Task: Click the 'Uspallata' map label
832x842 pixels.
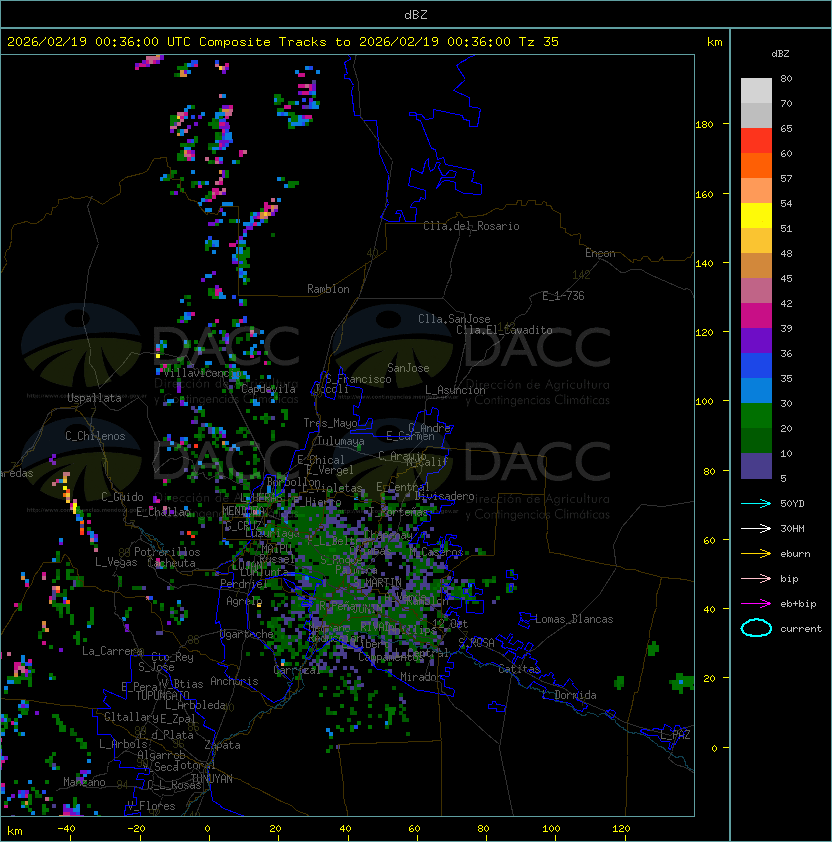Action: point(94,398)
